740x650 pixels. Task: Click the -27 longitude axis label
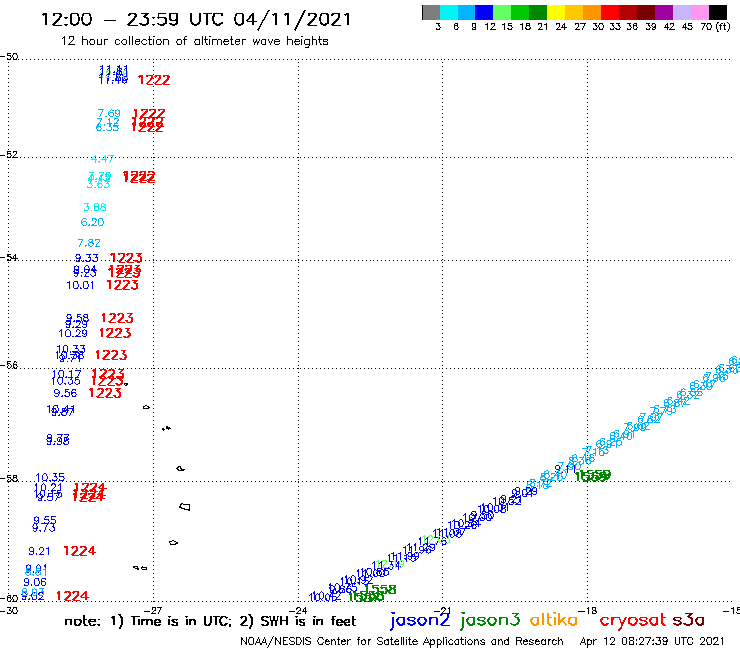153,610
